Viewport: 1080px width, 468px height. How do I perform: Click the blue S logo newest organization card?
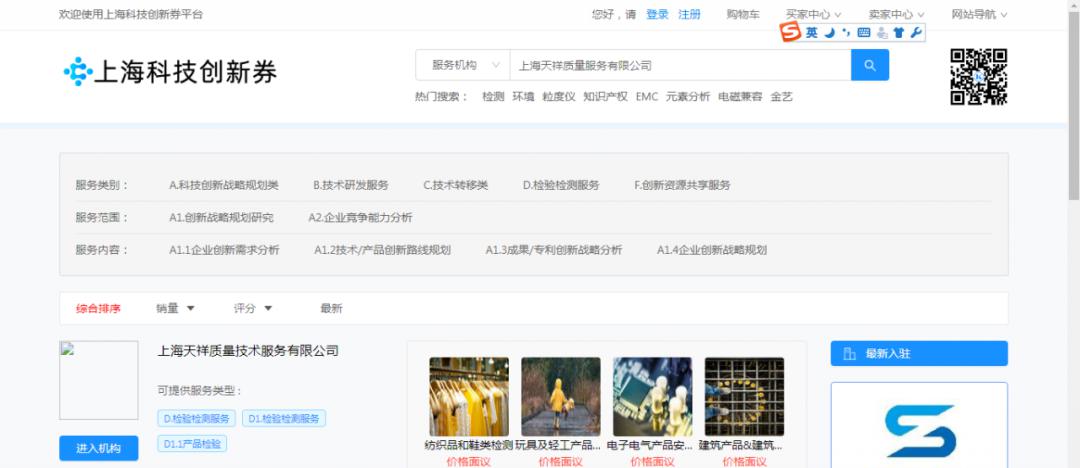coord(920,425)
